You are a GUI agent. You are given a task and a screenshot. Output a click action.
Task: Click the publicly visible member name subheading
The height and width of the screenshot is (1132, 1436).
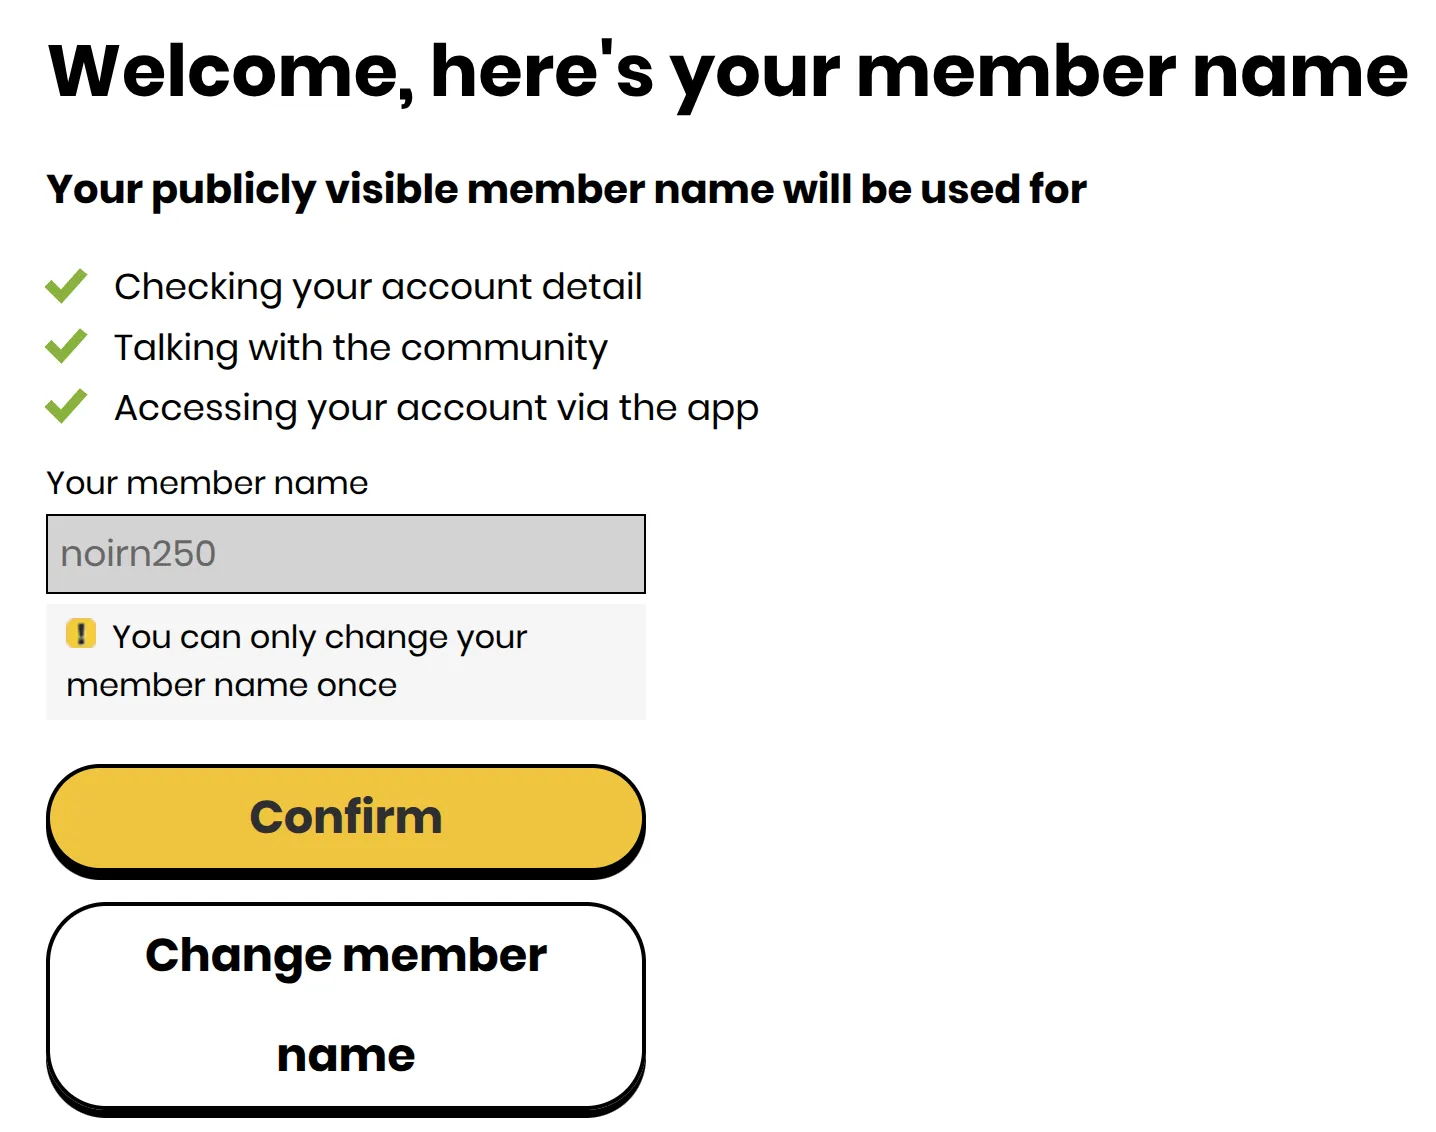(x=566, y=189)
